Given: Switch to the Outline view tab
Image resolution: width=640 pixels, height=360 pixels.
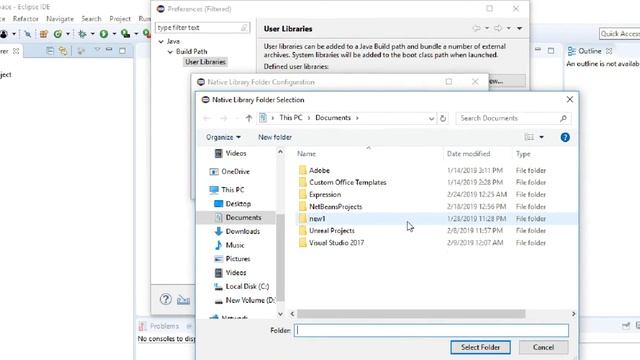Looking at the screenshot, I should click(x=589, y=51).
